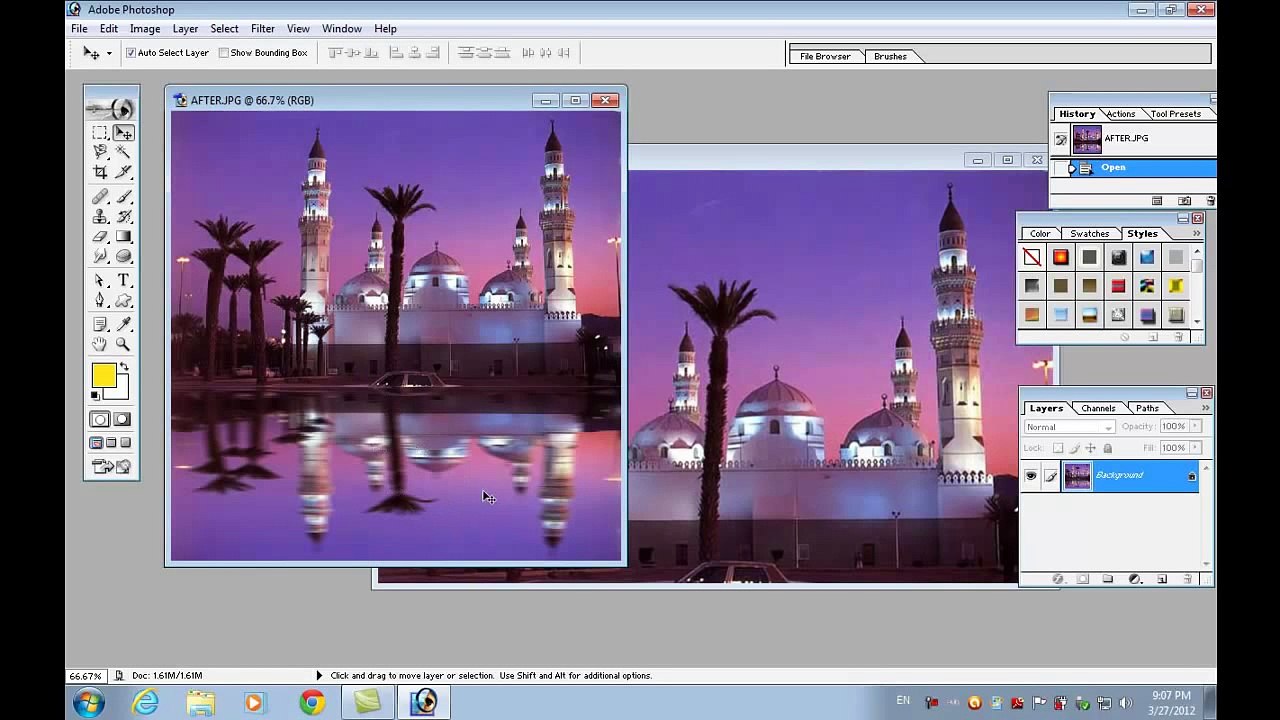This screenshot has width=1280, height=720.
Task: Select the Eyedropper tool
Action: point(123,324)
